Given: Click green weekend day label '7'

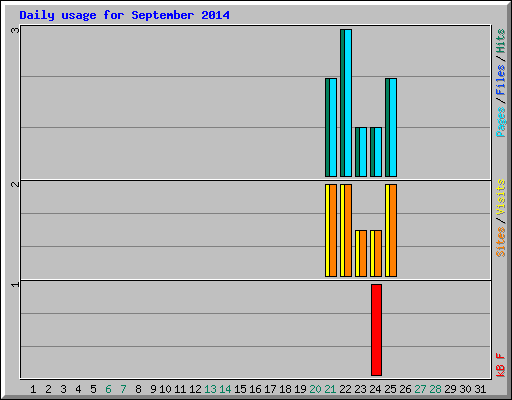Looking at the screenshot, I should point(123,389).
